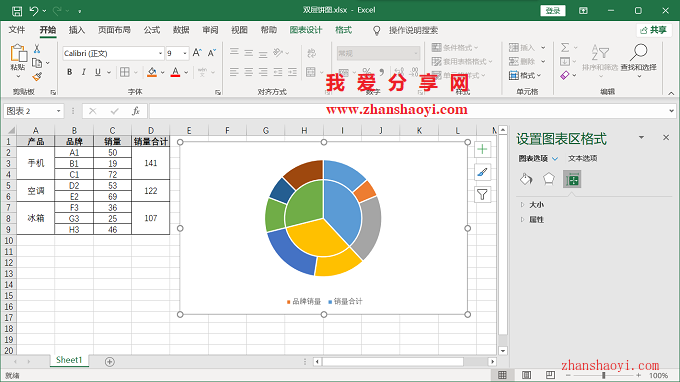Toggle bold formatting
Viewport: 680px width, 382px height.
tap(69, 72)
